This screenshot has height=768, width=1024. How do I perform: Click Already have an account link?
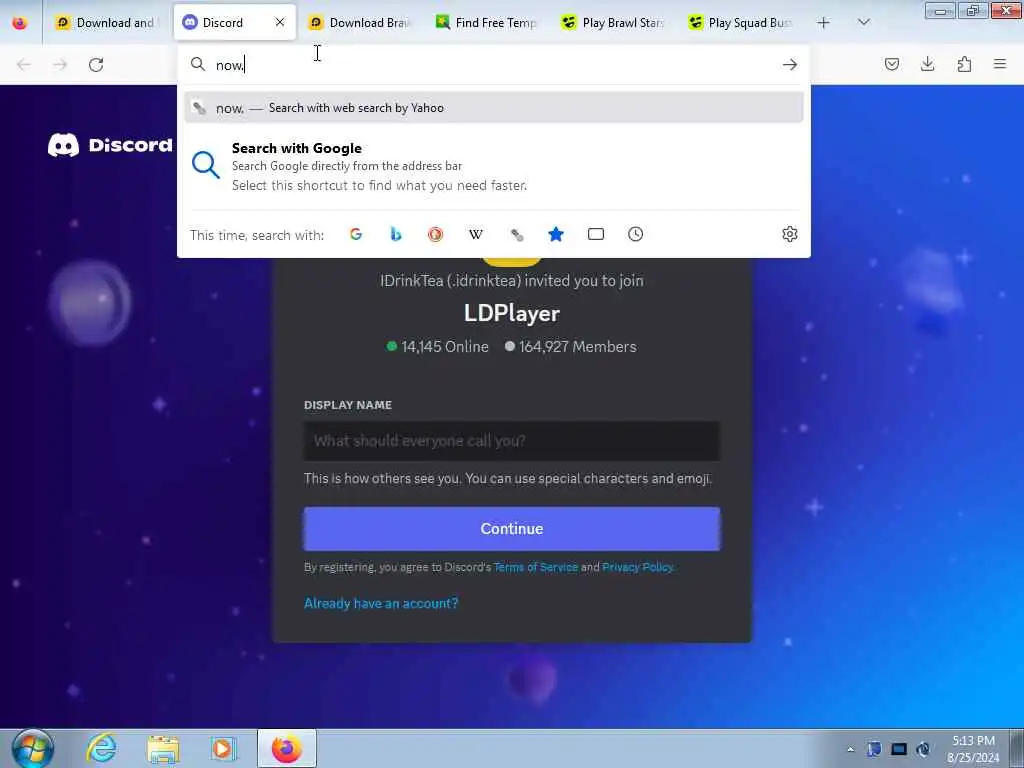click(381, 603)
